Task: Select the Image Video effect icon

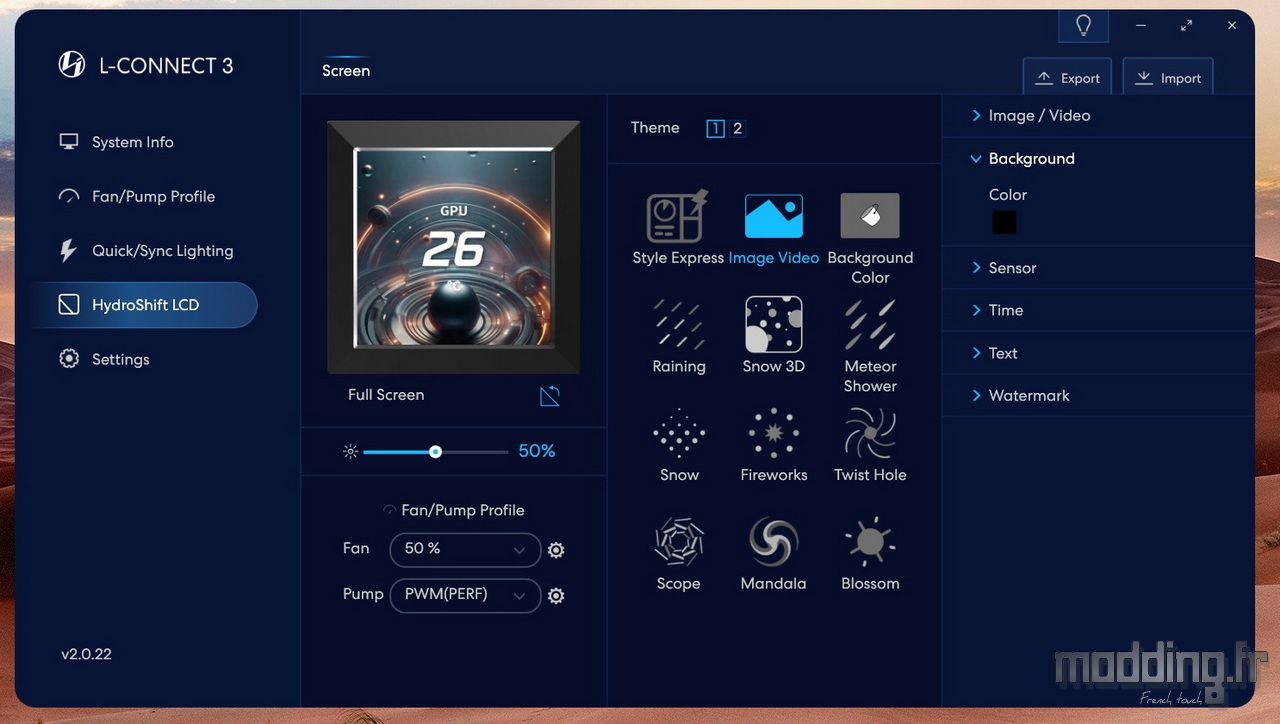Action: point(773,216)
